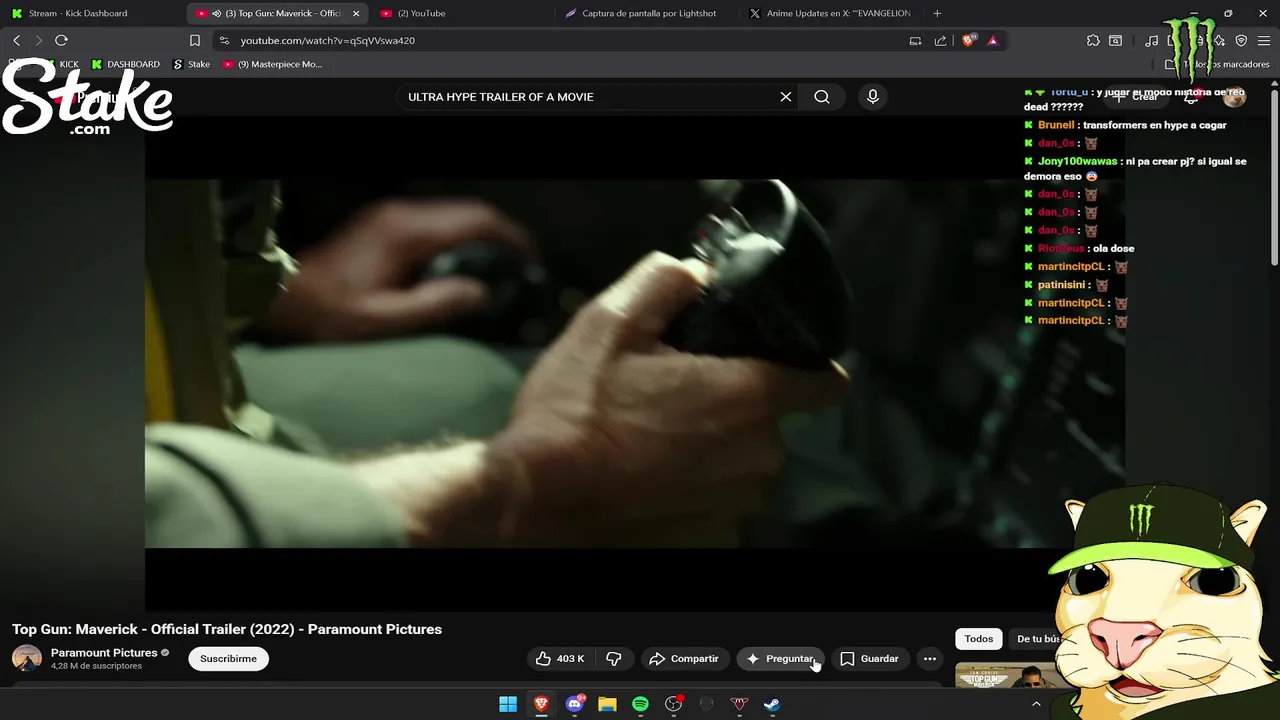Open the Windows Start menu
Viewport: 1280px width, 720px height.
508,704
